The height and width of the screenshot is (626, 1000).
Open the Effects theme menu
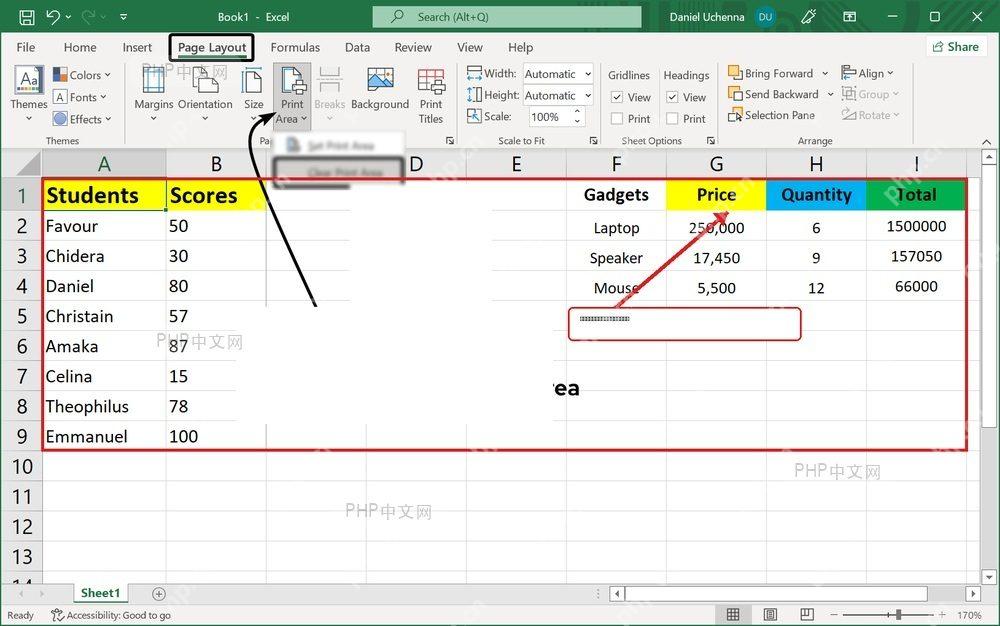[82, 119]
